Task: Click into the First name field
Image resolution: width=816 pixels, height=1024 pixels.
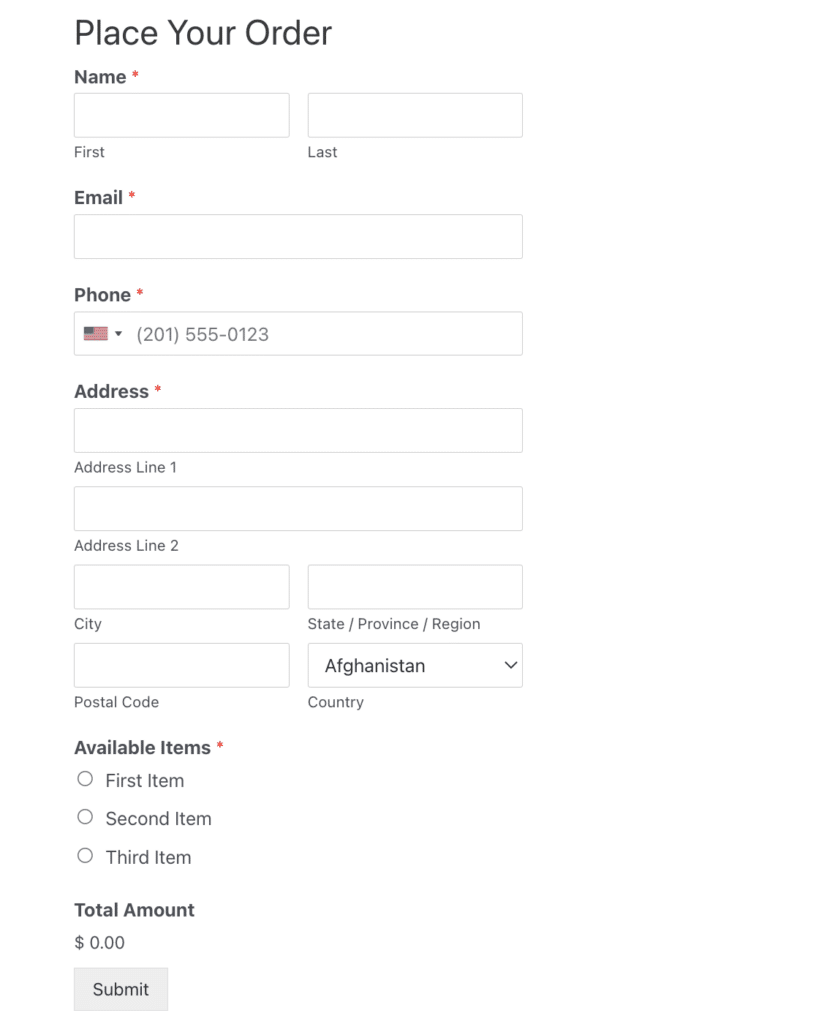Action: click(181, 114)
